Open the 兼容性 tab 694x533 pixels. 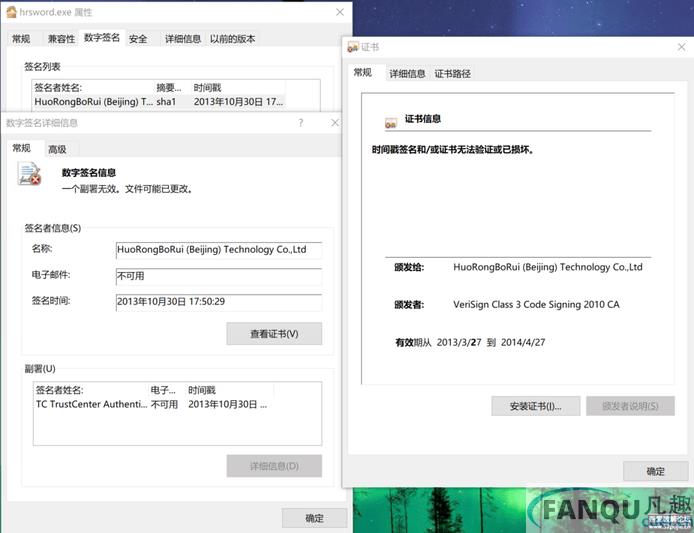(x=61, y=39)
